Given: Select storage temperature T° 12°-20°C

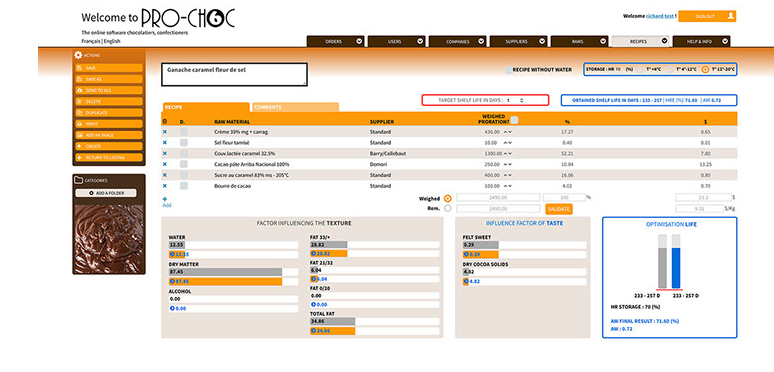Looking at the screenshot, I should (705, 70).
